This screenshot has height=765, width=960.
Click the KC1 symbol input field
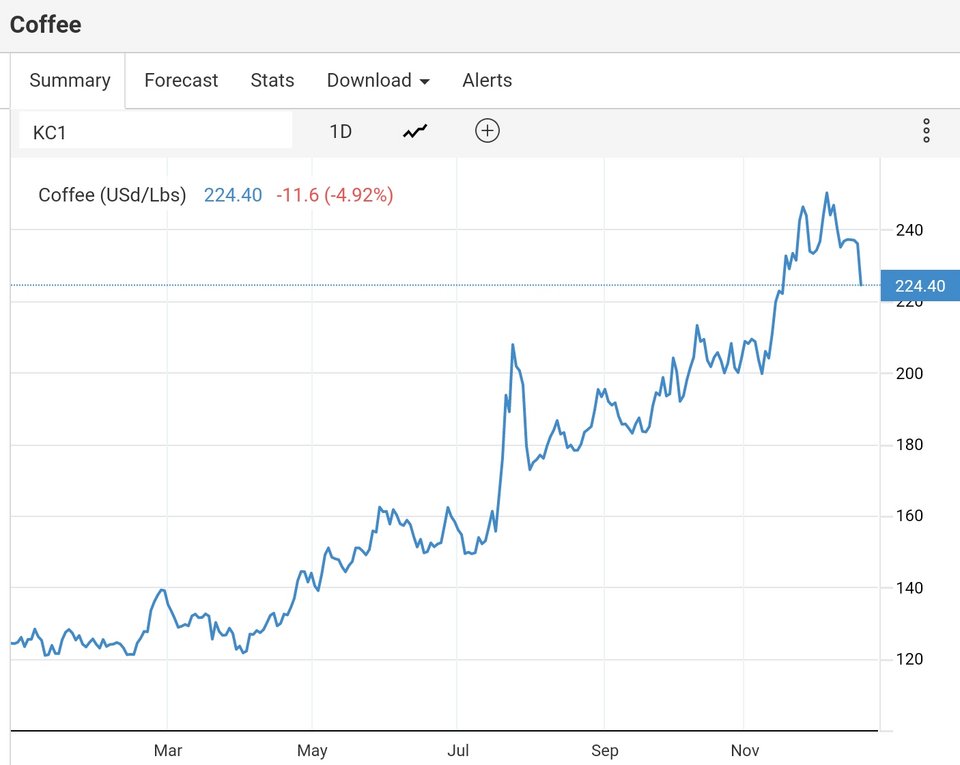156,131
